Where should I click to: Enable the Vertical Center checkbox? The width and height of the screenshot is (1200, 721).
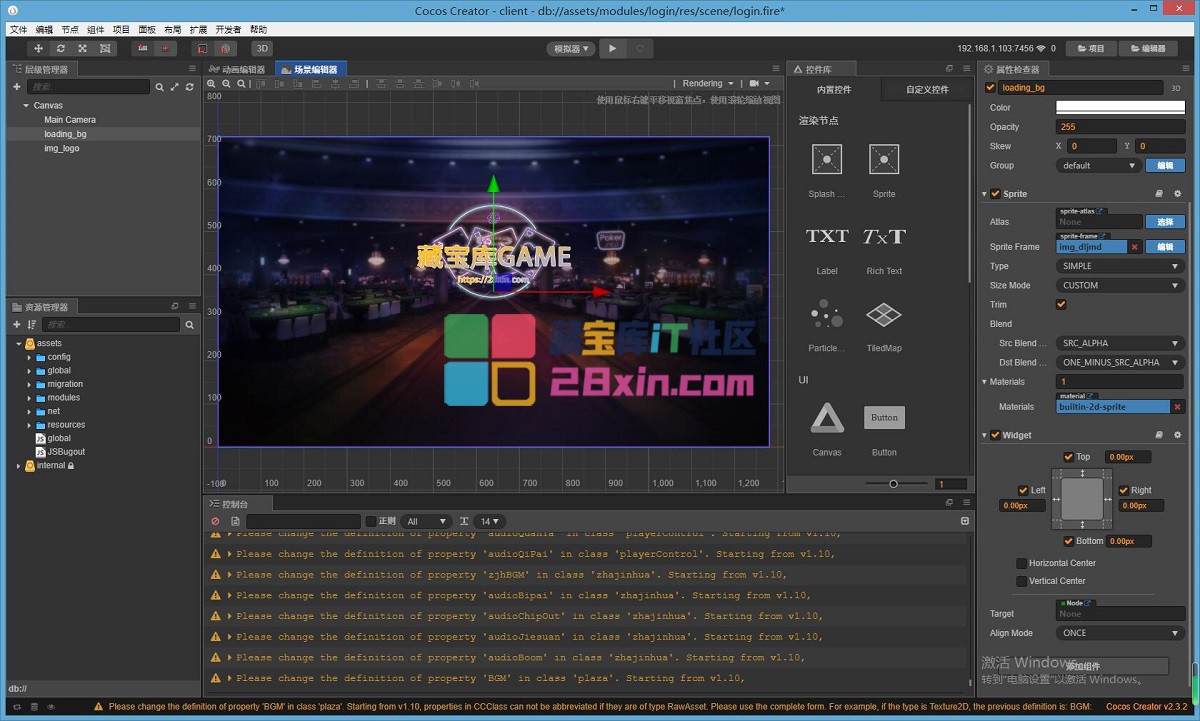(1021, 581)
